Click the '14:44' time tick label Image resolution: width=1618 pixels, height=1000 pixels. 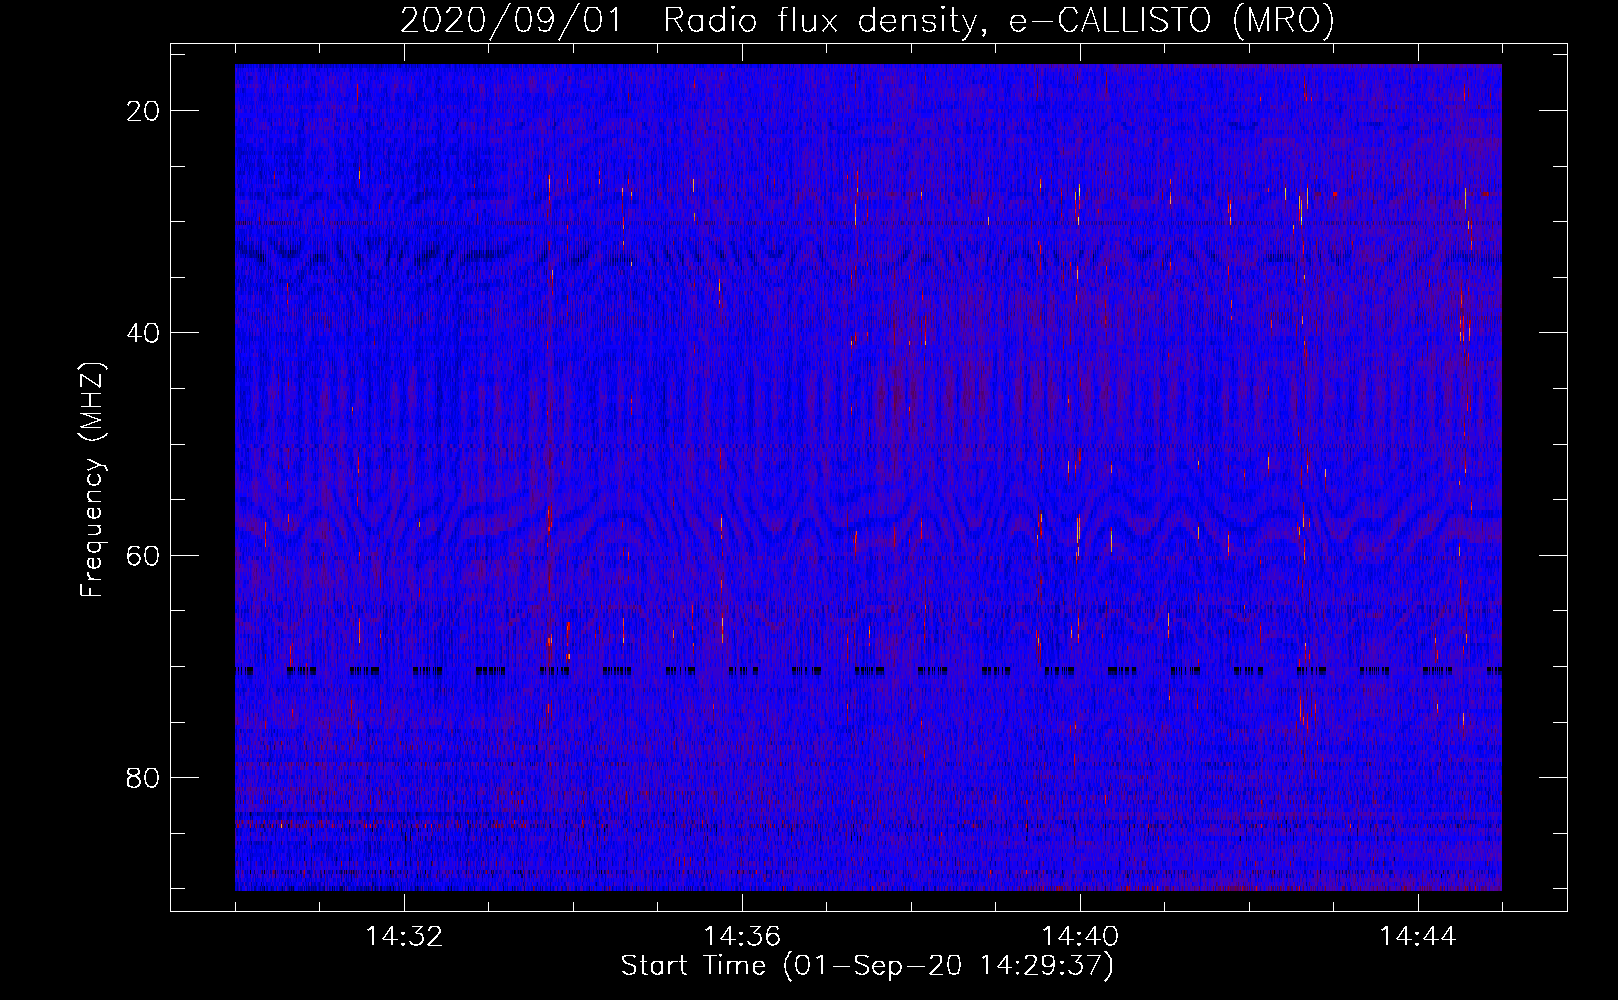(x=1418, y=937)
